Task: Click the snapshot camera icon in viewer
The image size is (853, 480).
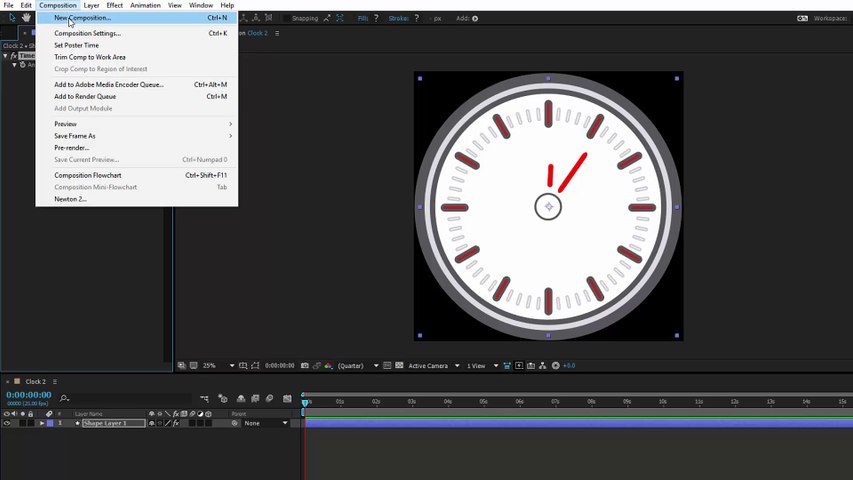Action: click(x=304, y=366)
